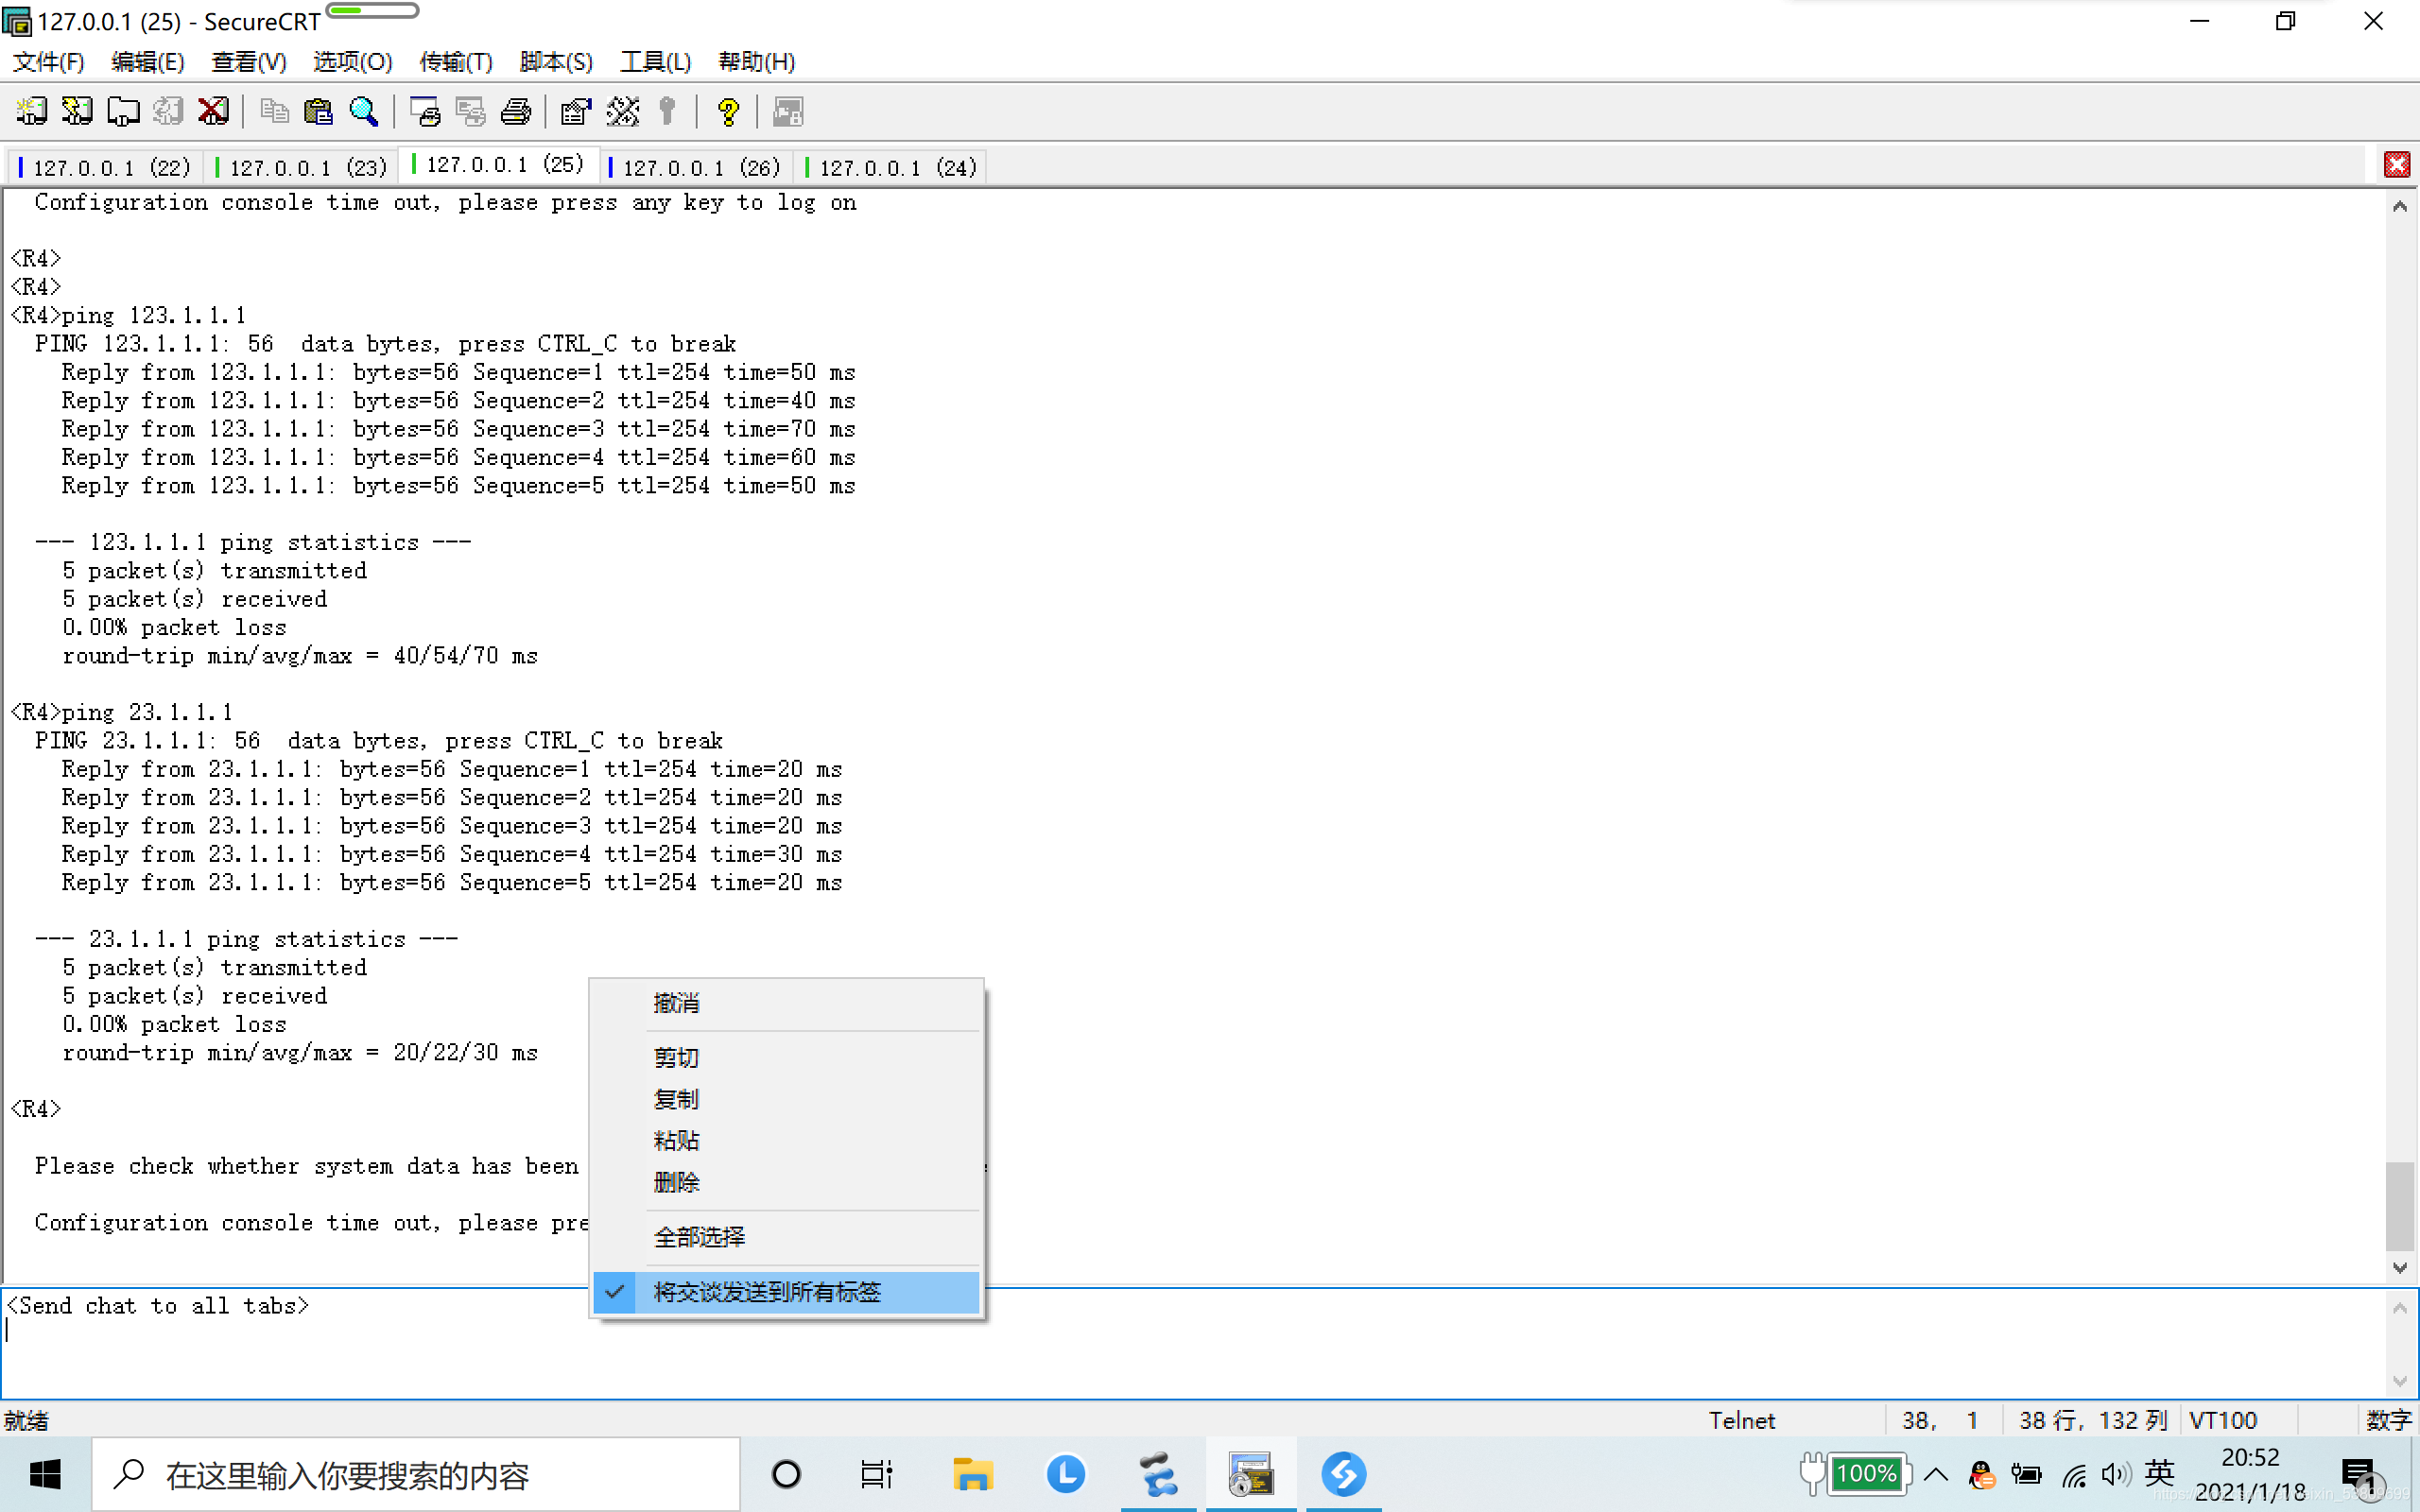Choose 删除 in context menu
The width and height of the screenshot is (2420, 1512).
click(786, 1182)
